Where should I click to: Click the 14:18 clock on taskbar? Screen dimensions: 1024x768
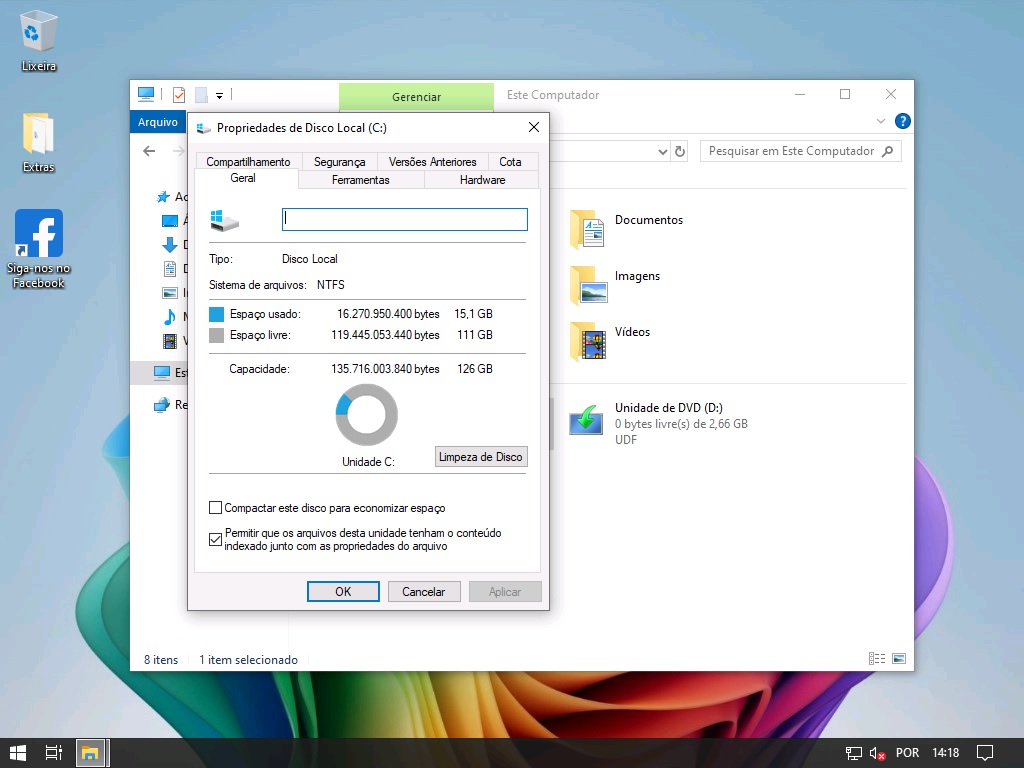click(945, 753)
